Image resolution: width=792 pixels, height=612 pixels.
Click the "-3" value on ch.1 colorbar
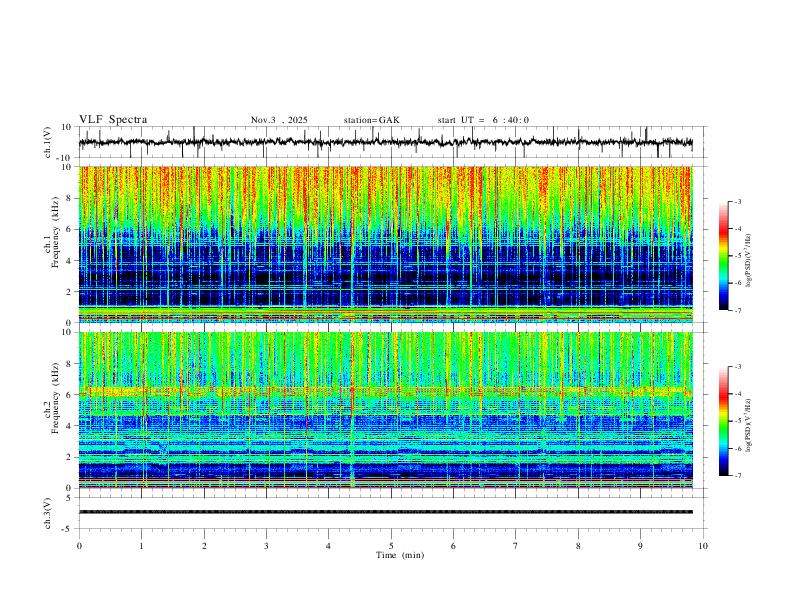click(737, 201)
